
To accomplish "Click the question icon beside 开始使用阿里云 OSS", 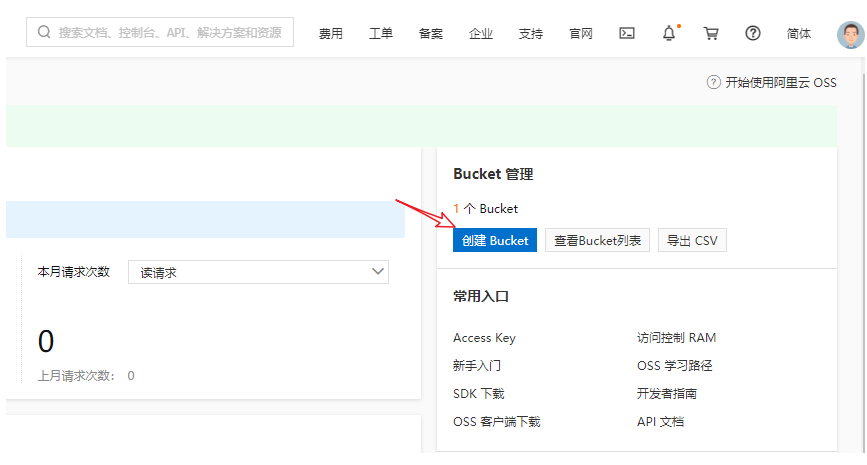I will coord(714,82).
